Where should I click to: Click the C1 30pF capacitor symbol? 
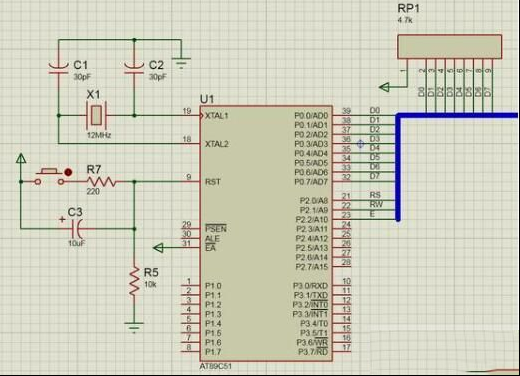coord(58,68)
